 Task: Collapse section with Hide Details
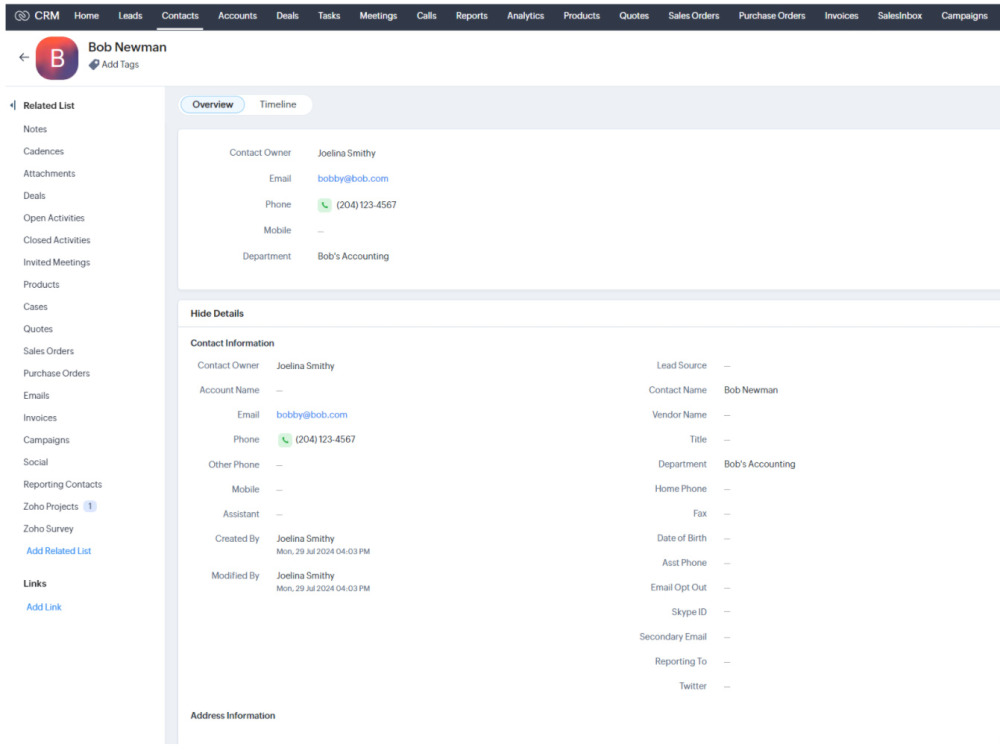[x=217, y=313]
